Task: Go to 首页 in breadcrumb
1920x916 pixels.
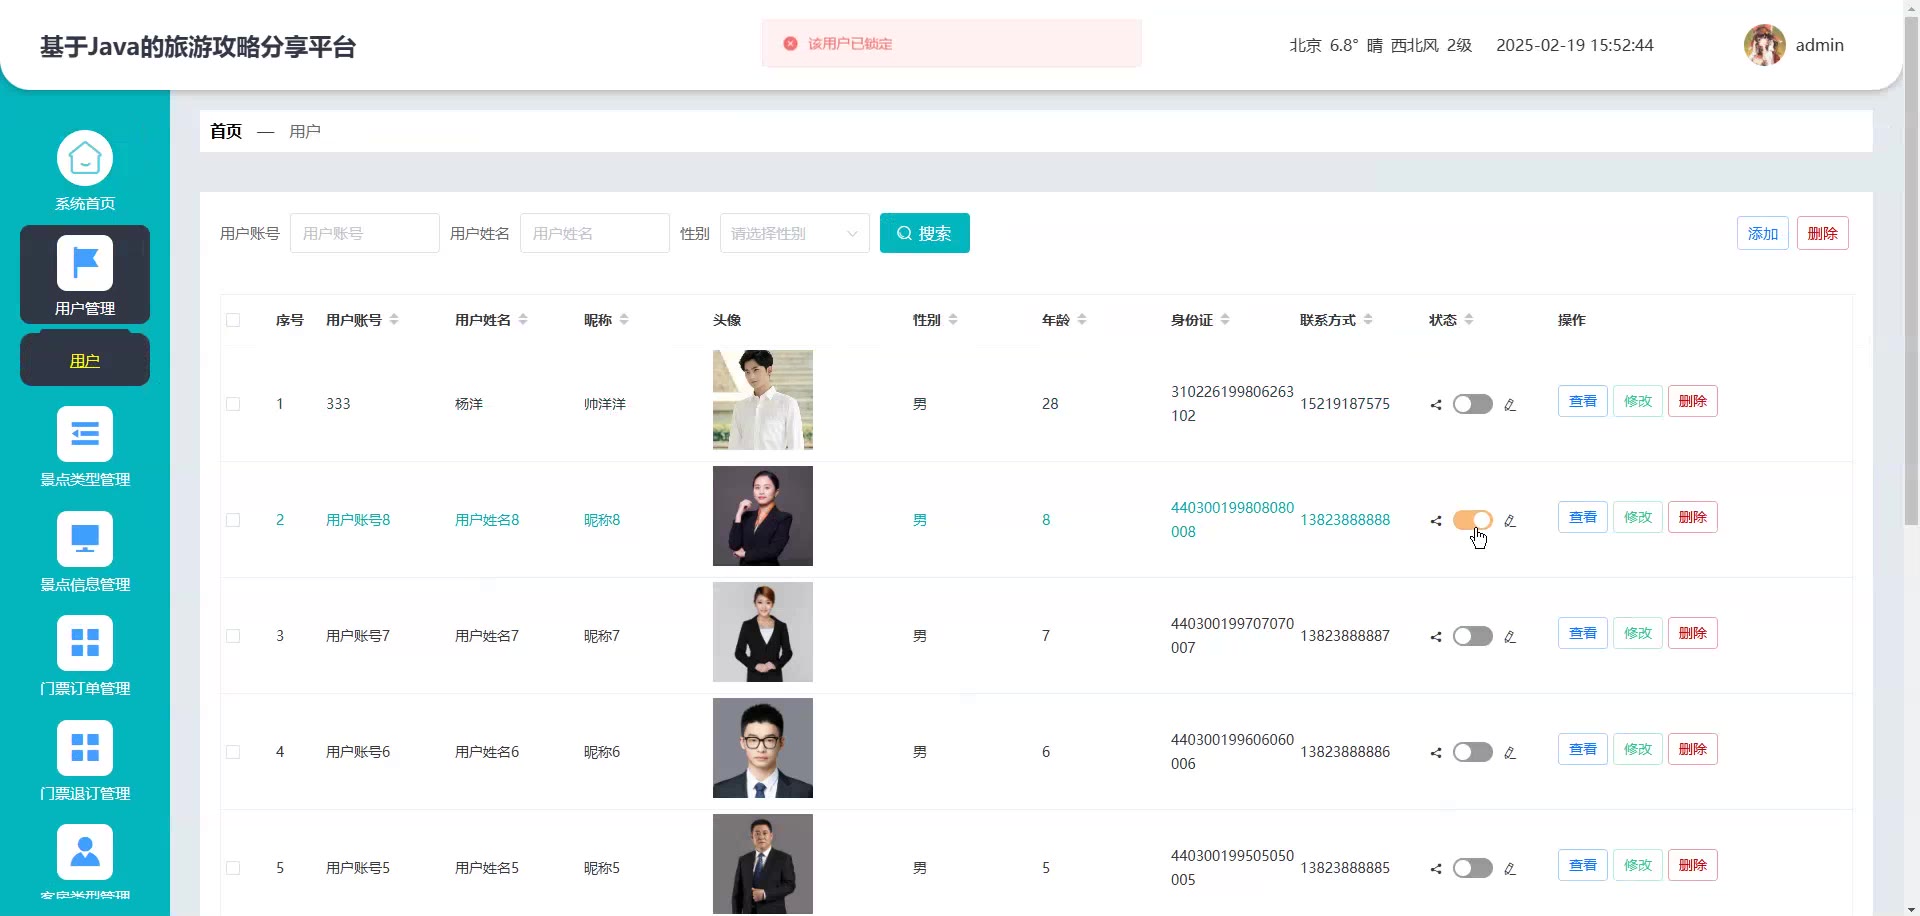Action: click(226, 131)
